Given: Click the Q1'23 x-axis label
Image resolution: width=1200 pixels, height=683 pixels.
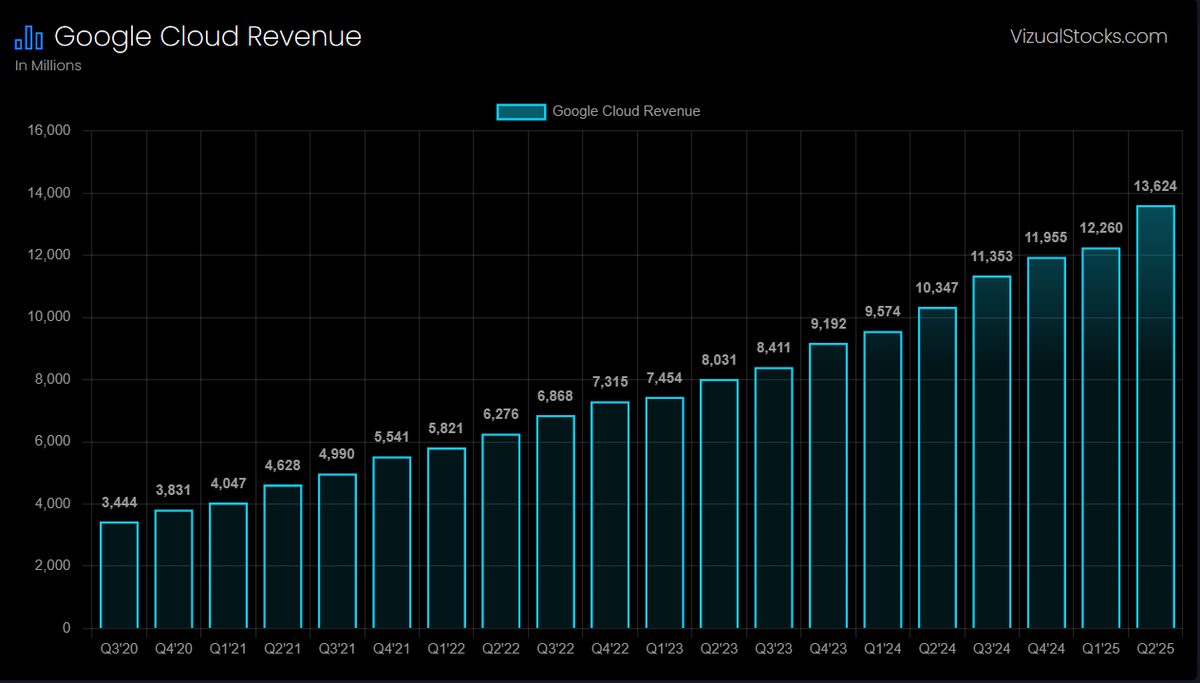Looking at the screenshot, I should (x=664, y=649).
